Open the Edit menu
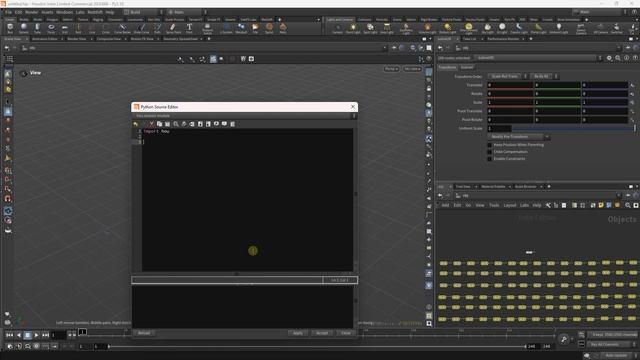 coord(18,12)
